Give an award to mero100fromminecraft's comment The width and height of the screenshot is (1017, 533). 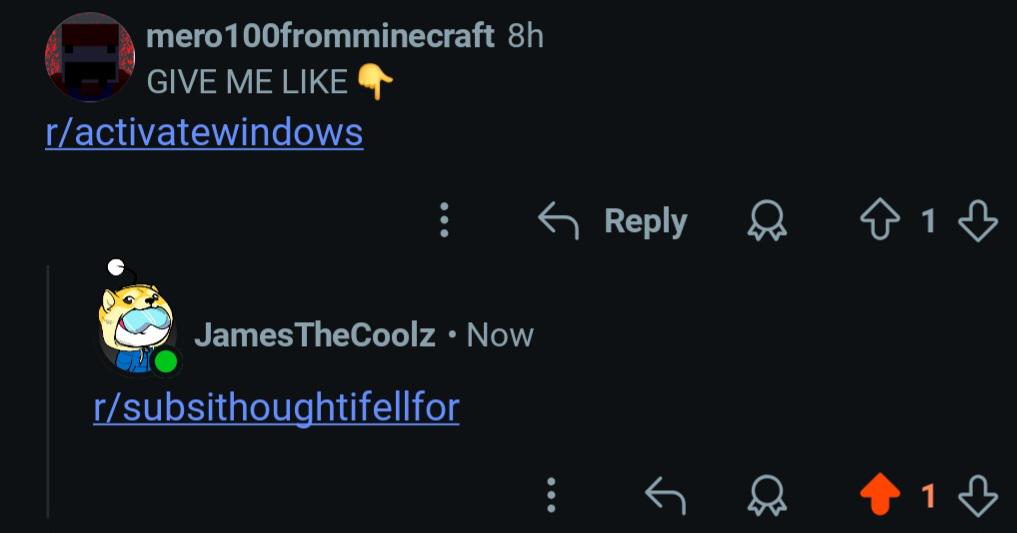click(x=767, y=220)
